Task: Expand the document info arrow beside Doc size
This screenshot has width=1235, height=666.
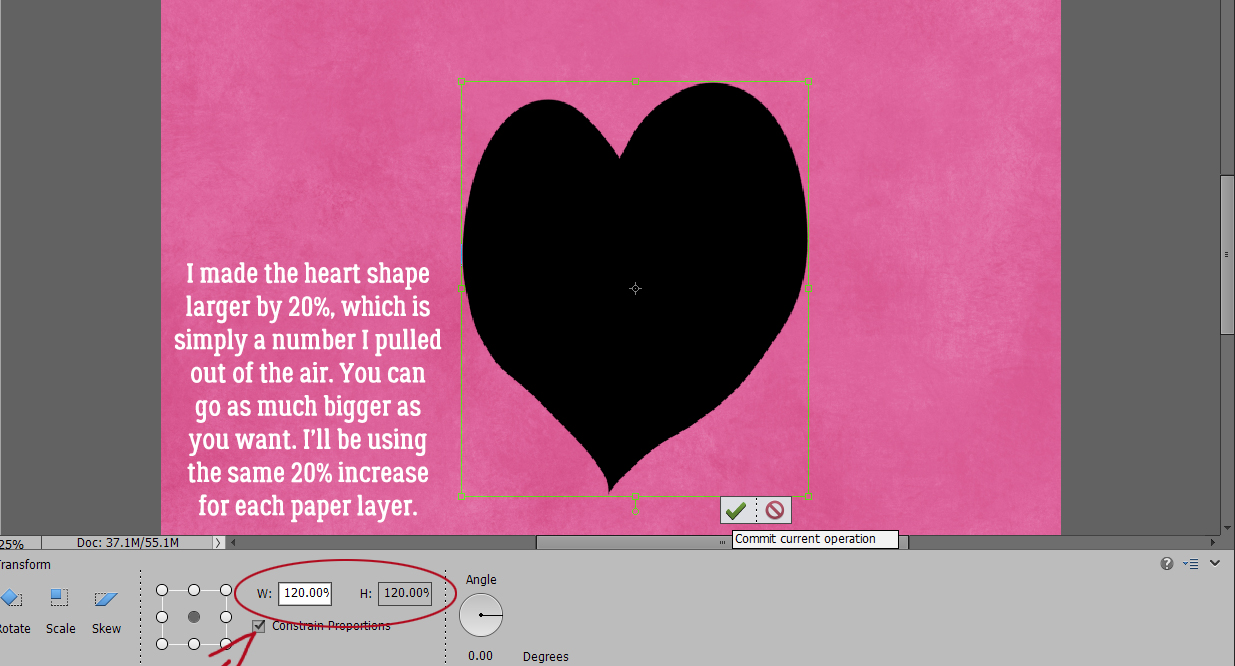Action: pos(219,543)
